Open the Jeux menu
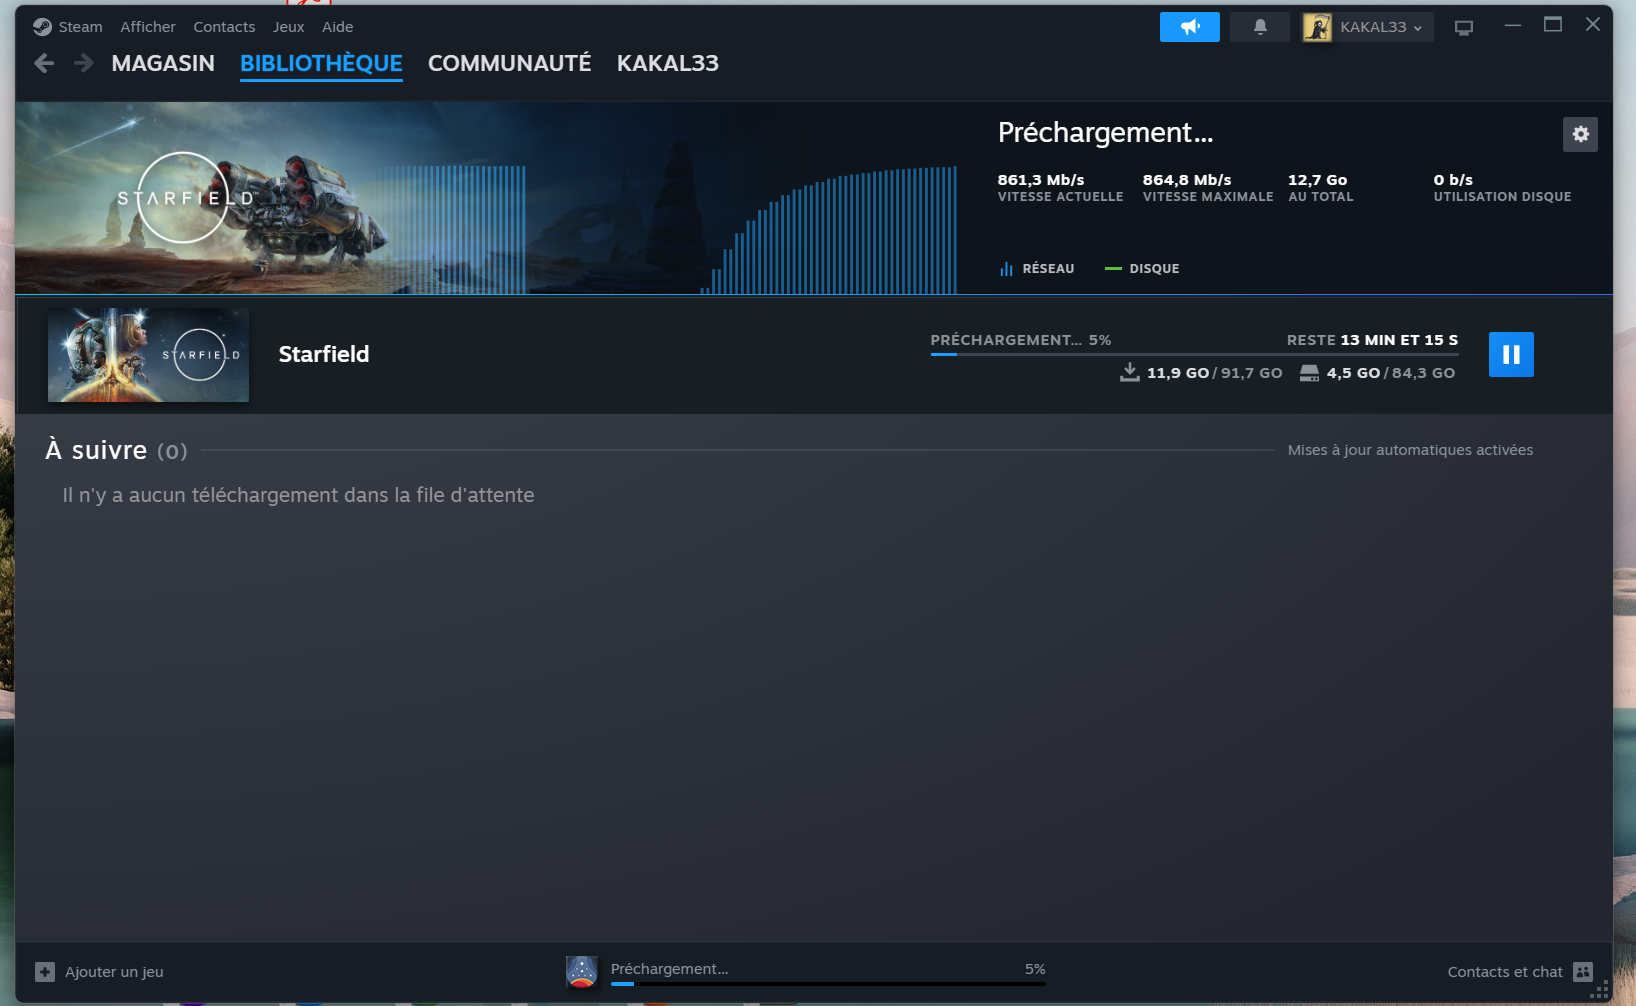This screenshot has height=1006, width=1636. (x=288, y=27)
